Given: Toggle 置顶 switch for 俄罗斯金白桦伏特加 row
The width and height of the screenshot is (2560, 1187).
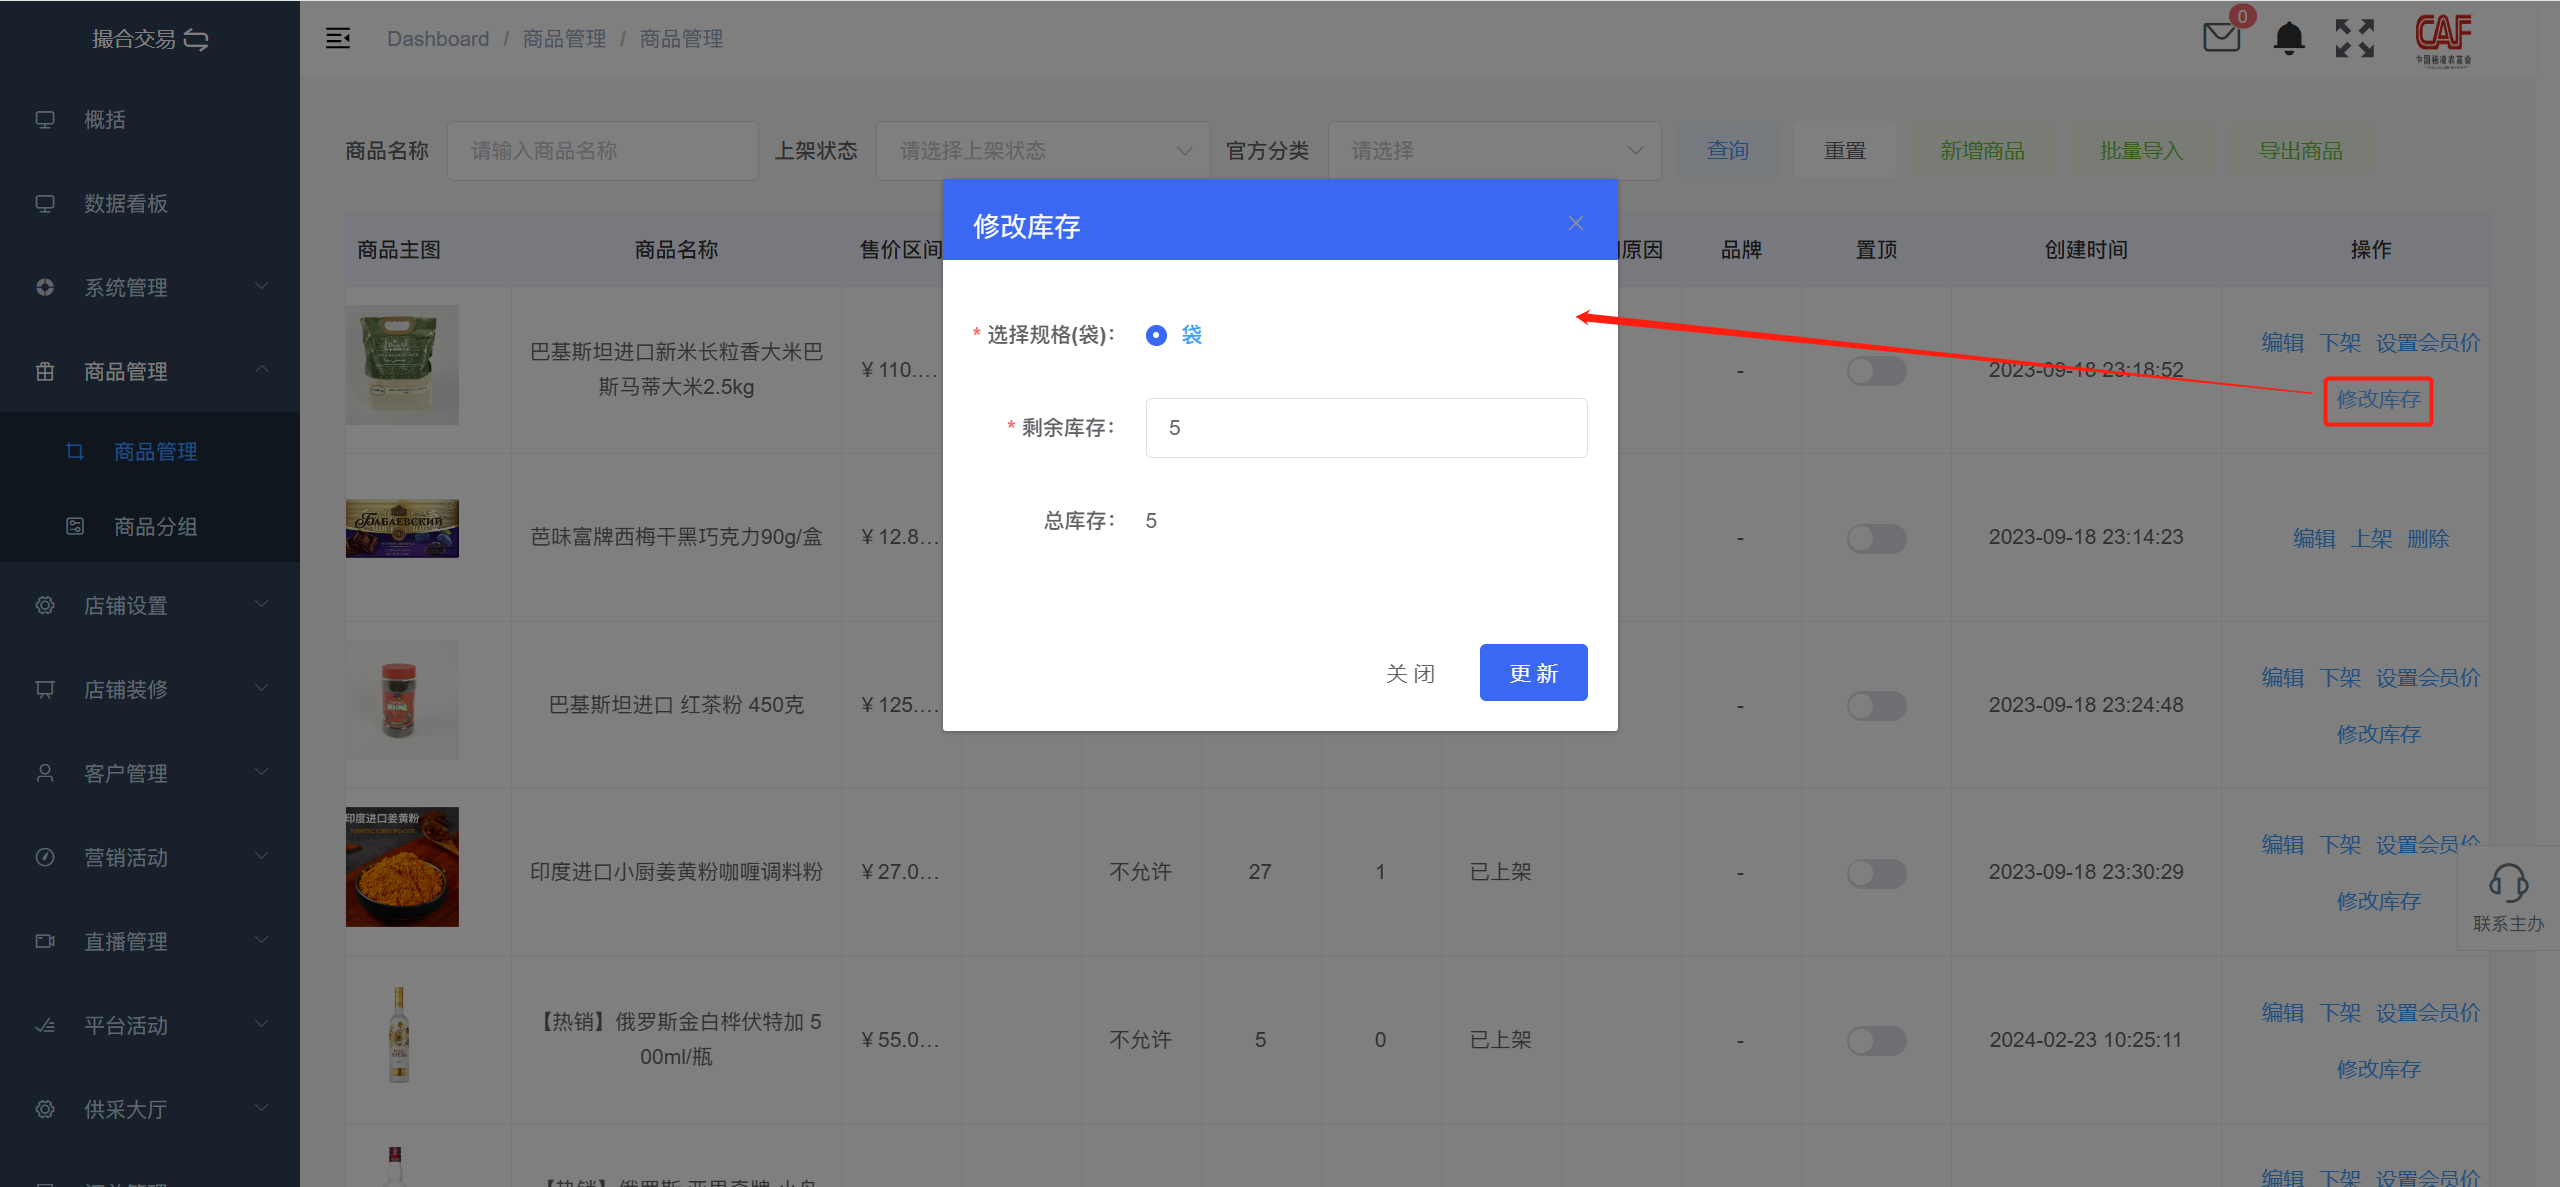Looking at the screenshot, I should point(1876,1040).
